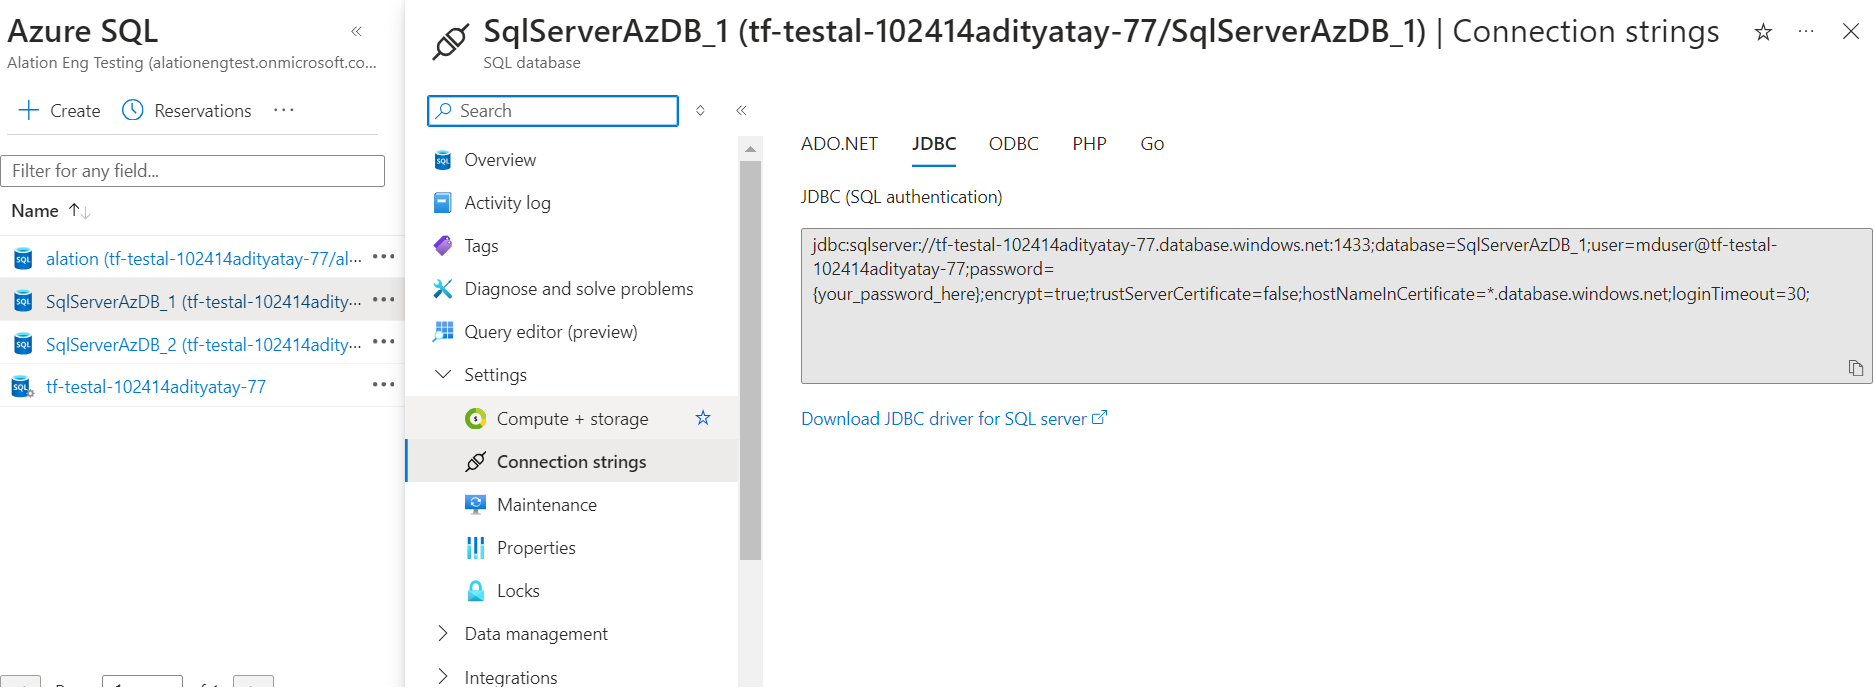Click the Filter for any field box
The image size is (1874, 691).
[x=193, y=171]
